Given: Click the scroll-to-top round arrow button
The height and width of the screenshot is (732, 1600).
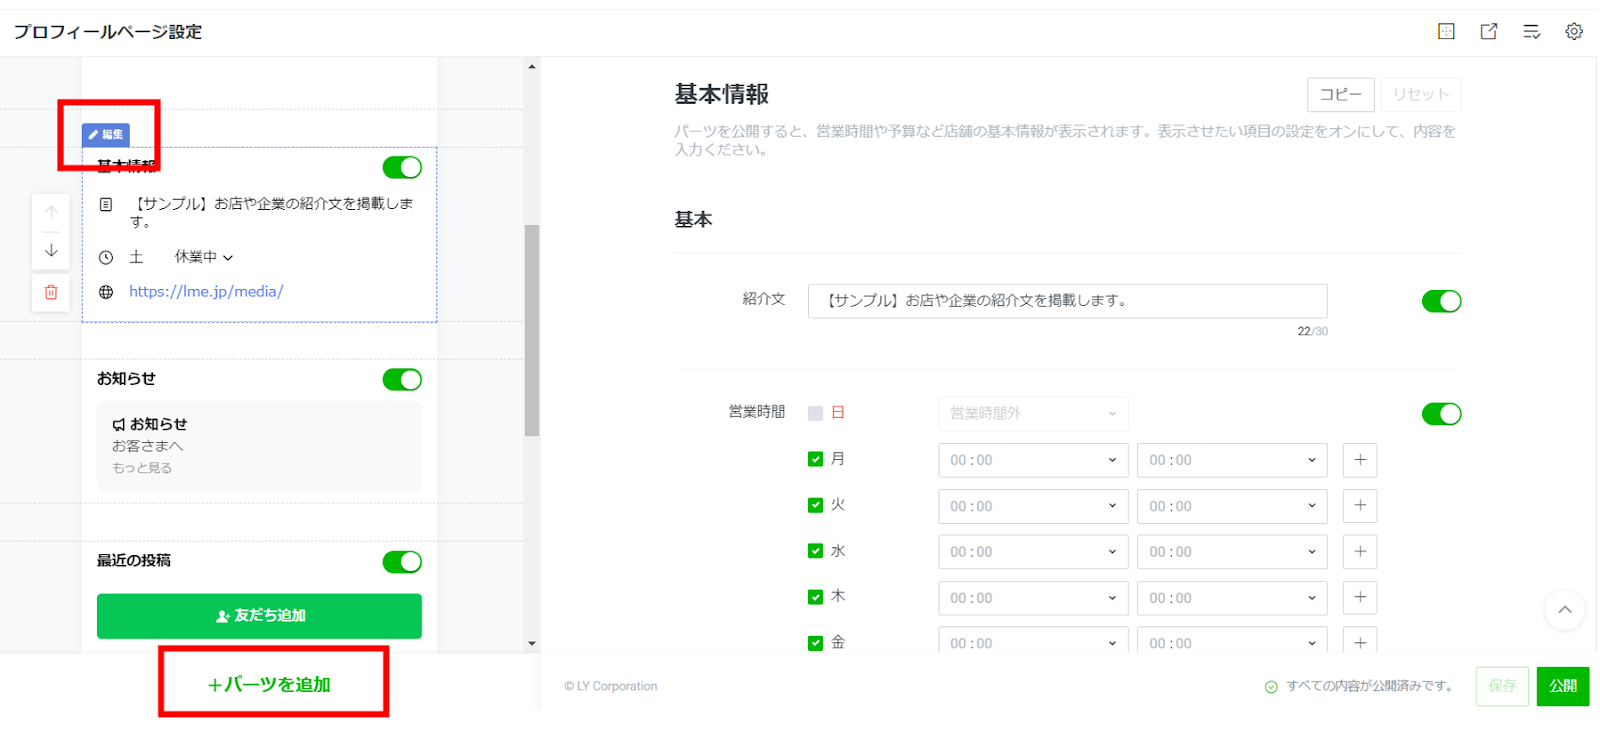Looking at the screenshot, I should (1565, 610).
